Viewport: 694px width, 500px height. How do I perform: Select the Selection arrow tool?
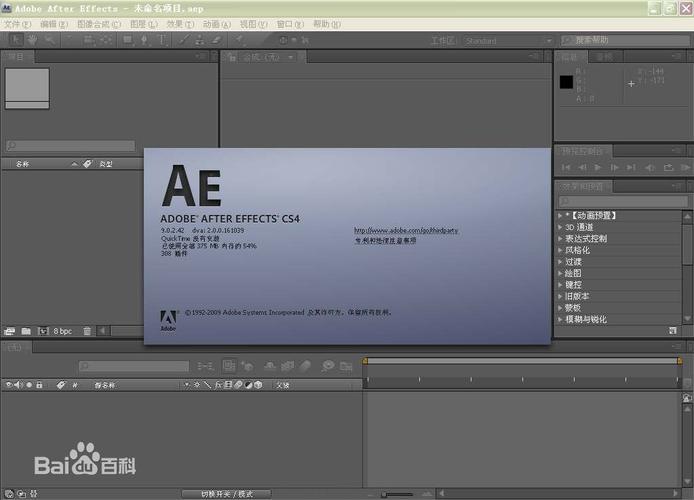16,40
